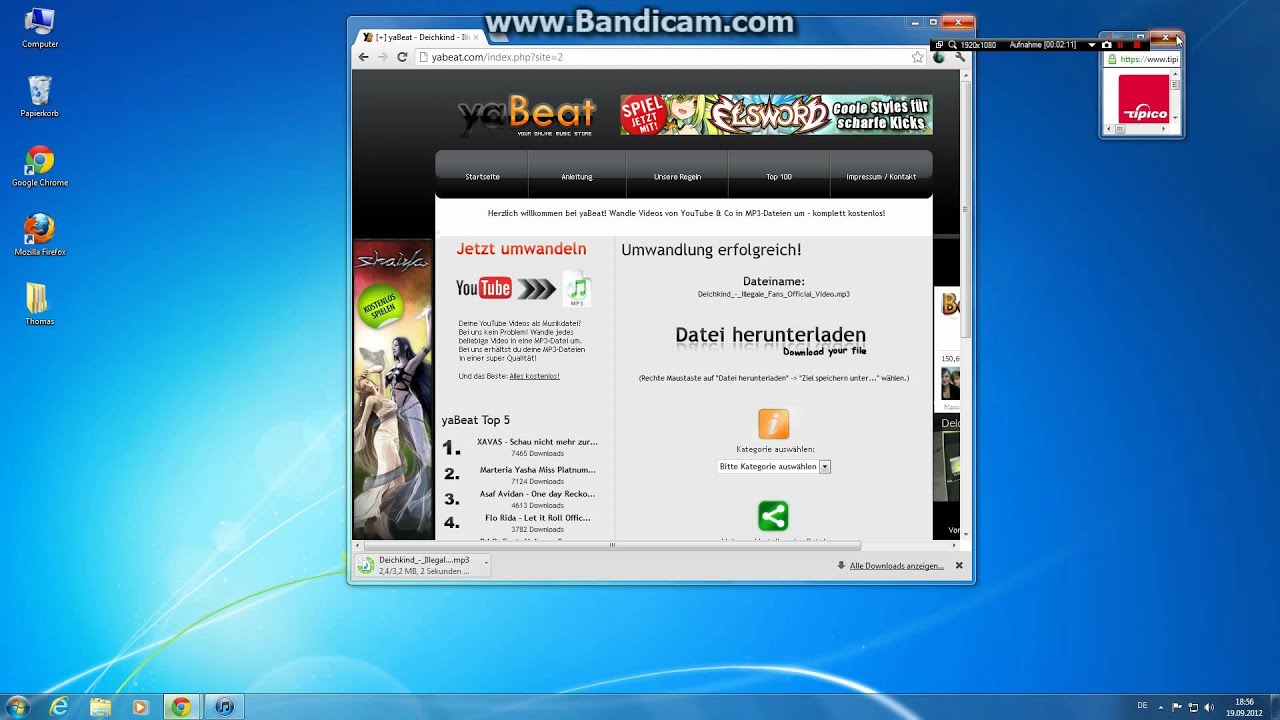
Task: Open 'Bitte Kategorie auswählen' dropdown
Action: click(x=774, y=467)
